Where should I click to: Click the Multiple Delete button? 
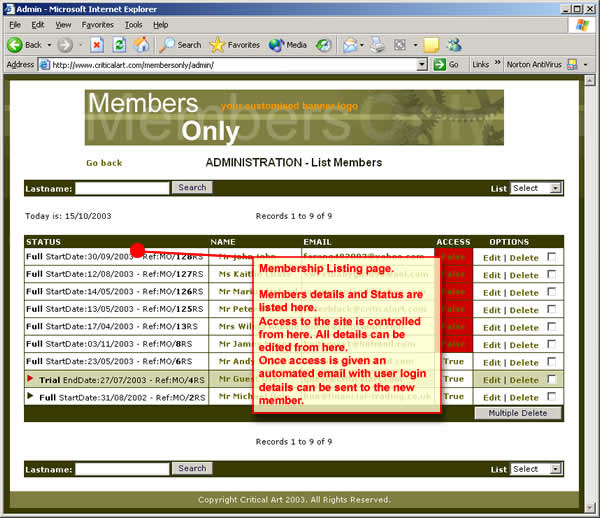518,413
